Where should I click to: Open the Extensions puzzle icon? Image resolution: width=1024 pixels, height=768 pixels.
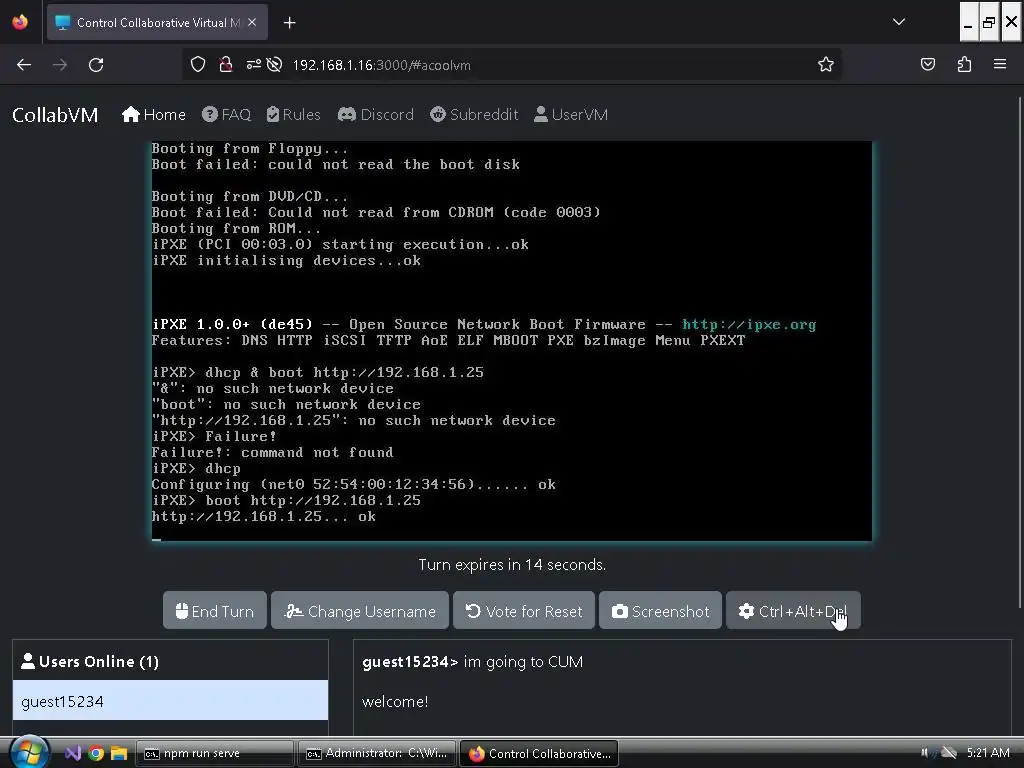964,65
